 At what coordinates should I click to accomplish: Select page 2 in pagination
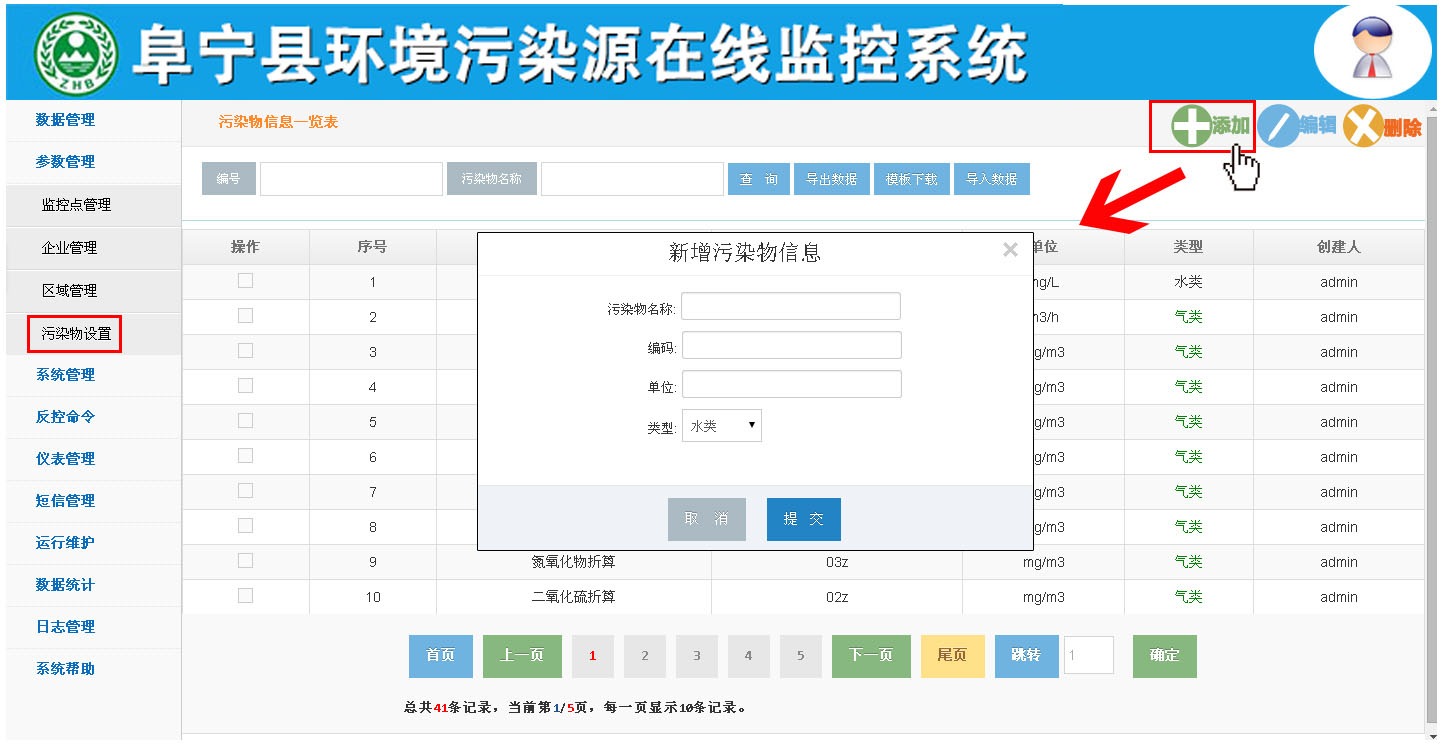[645, 656]
